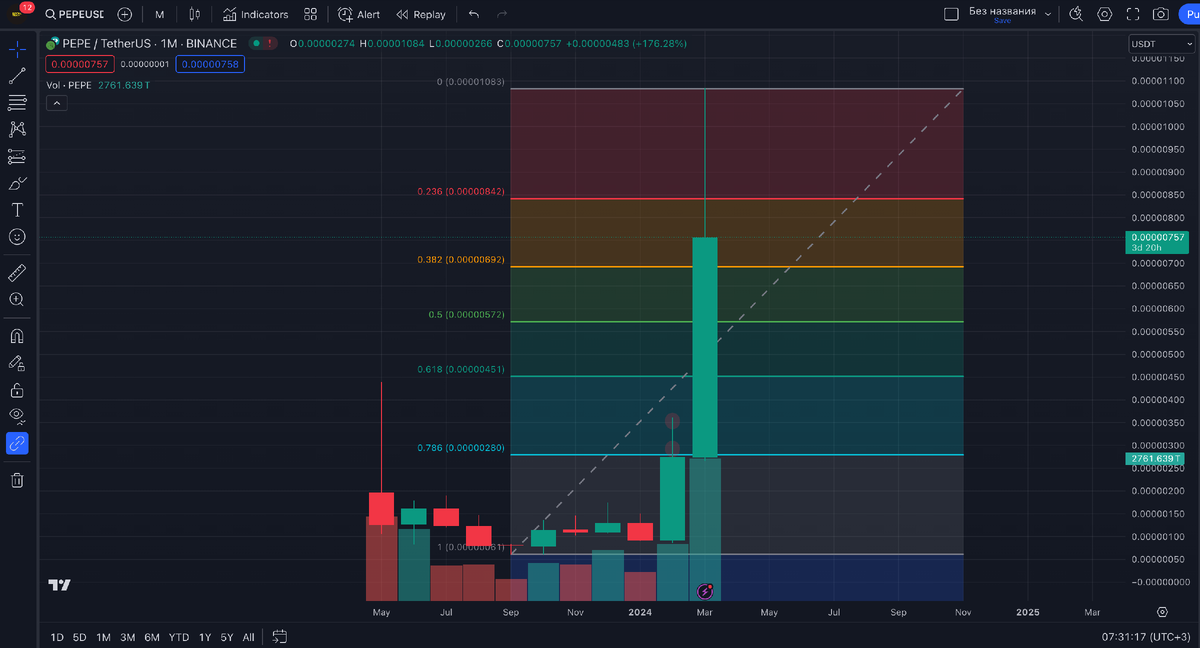Activate the zoom in tool
1200x648 pixels.
[x=17, y=299]
